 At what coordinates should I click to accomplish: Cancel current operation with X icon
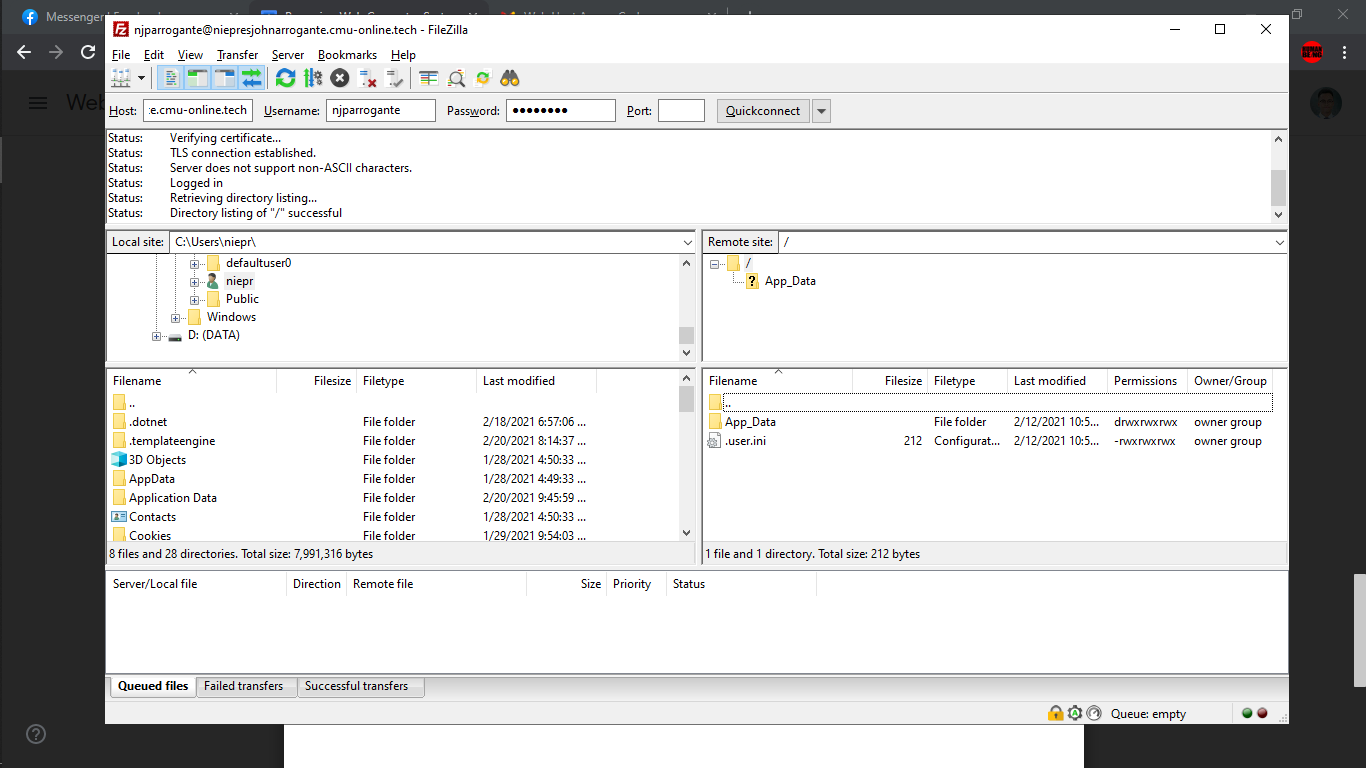pos(340,78)
